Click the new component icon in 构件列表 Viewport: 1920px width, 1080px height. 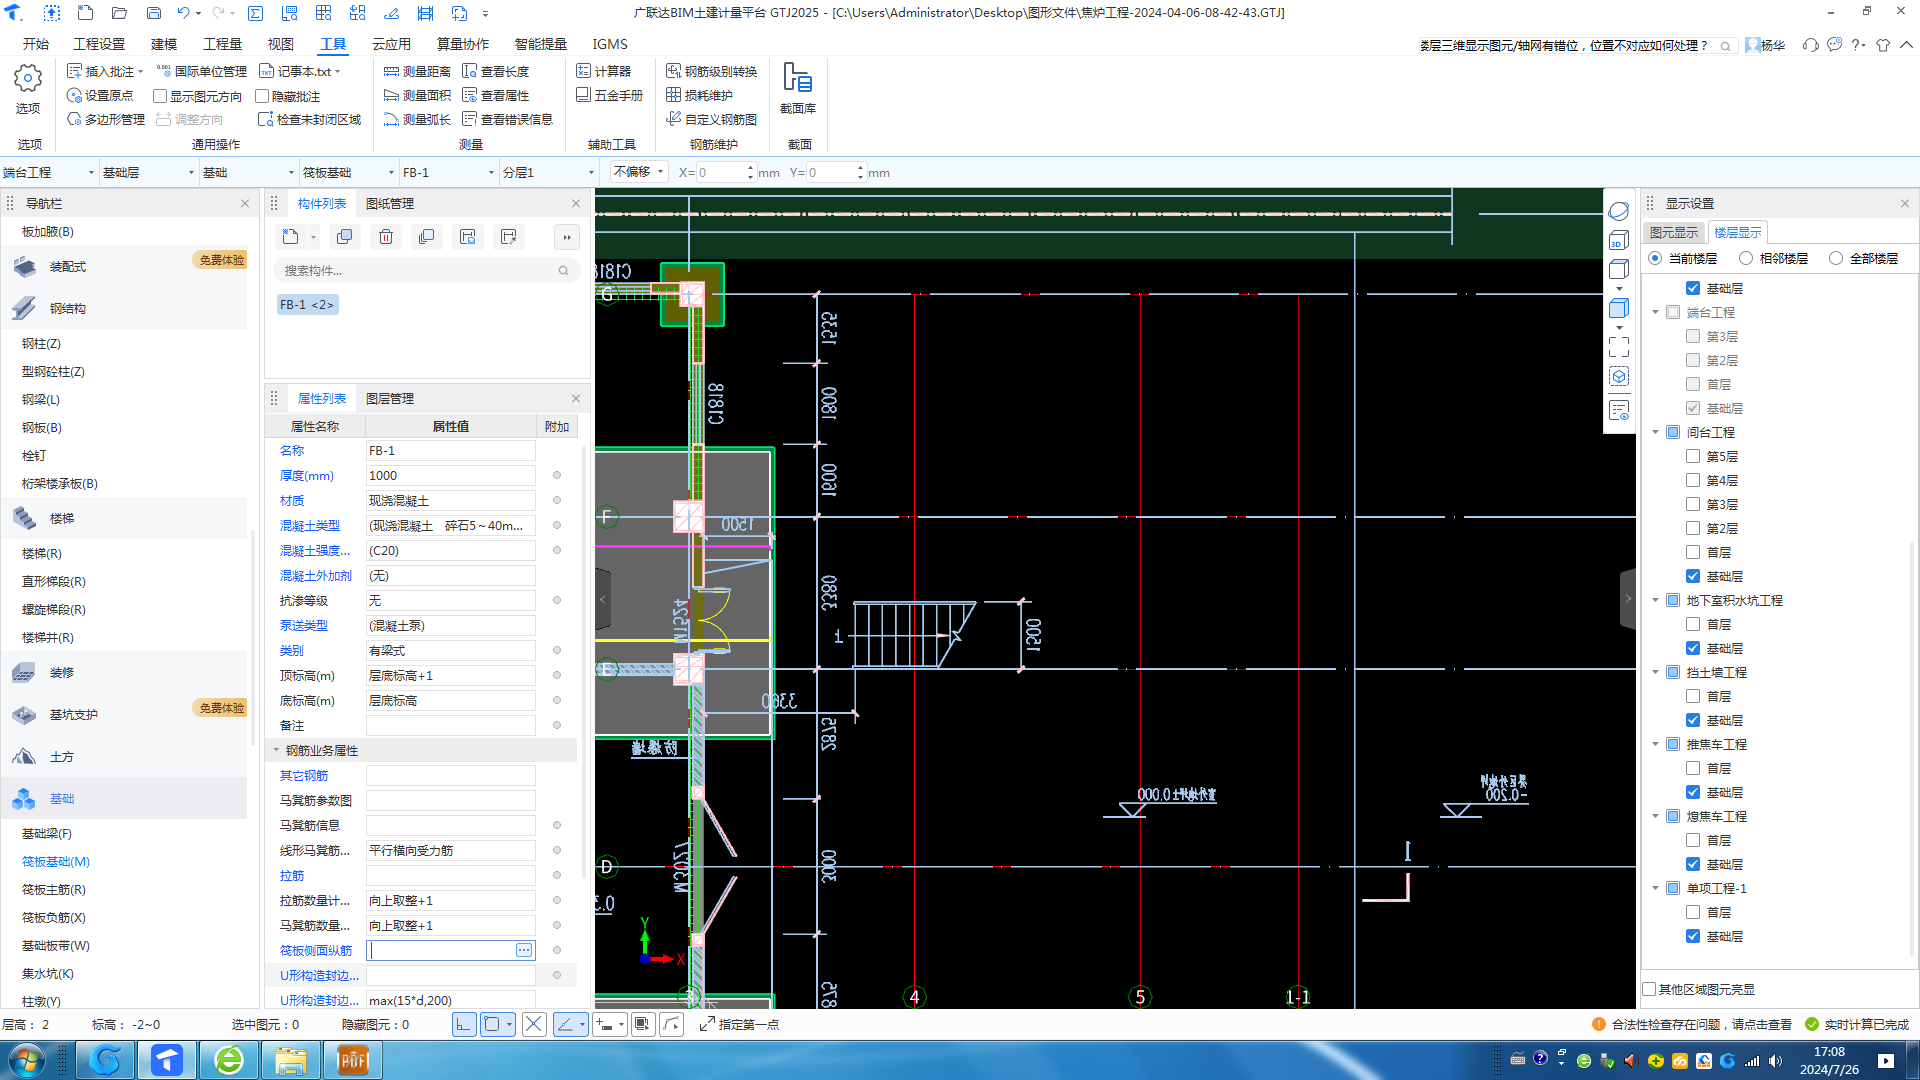(x=290, y=237)
